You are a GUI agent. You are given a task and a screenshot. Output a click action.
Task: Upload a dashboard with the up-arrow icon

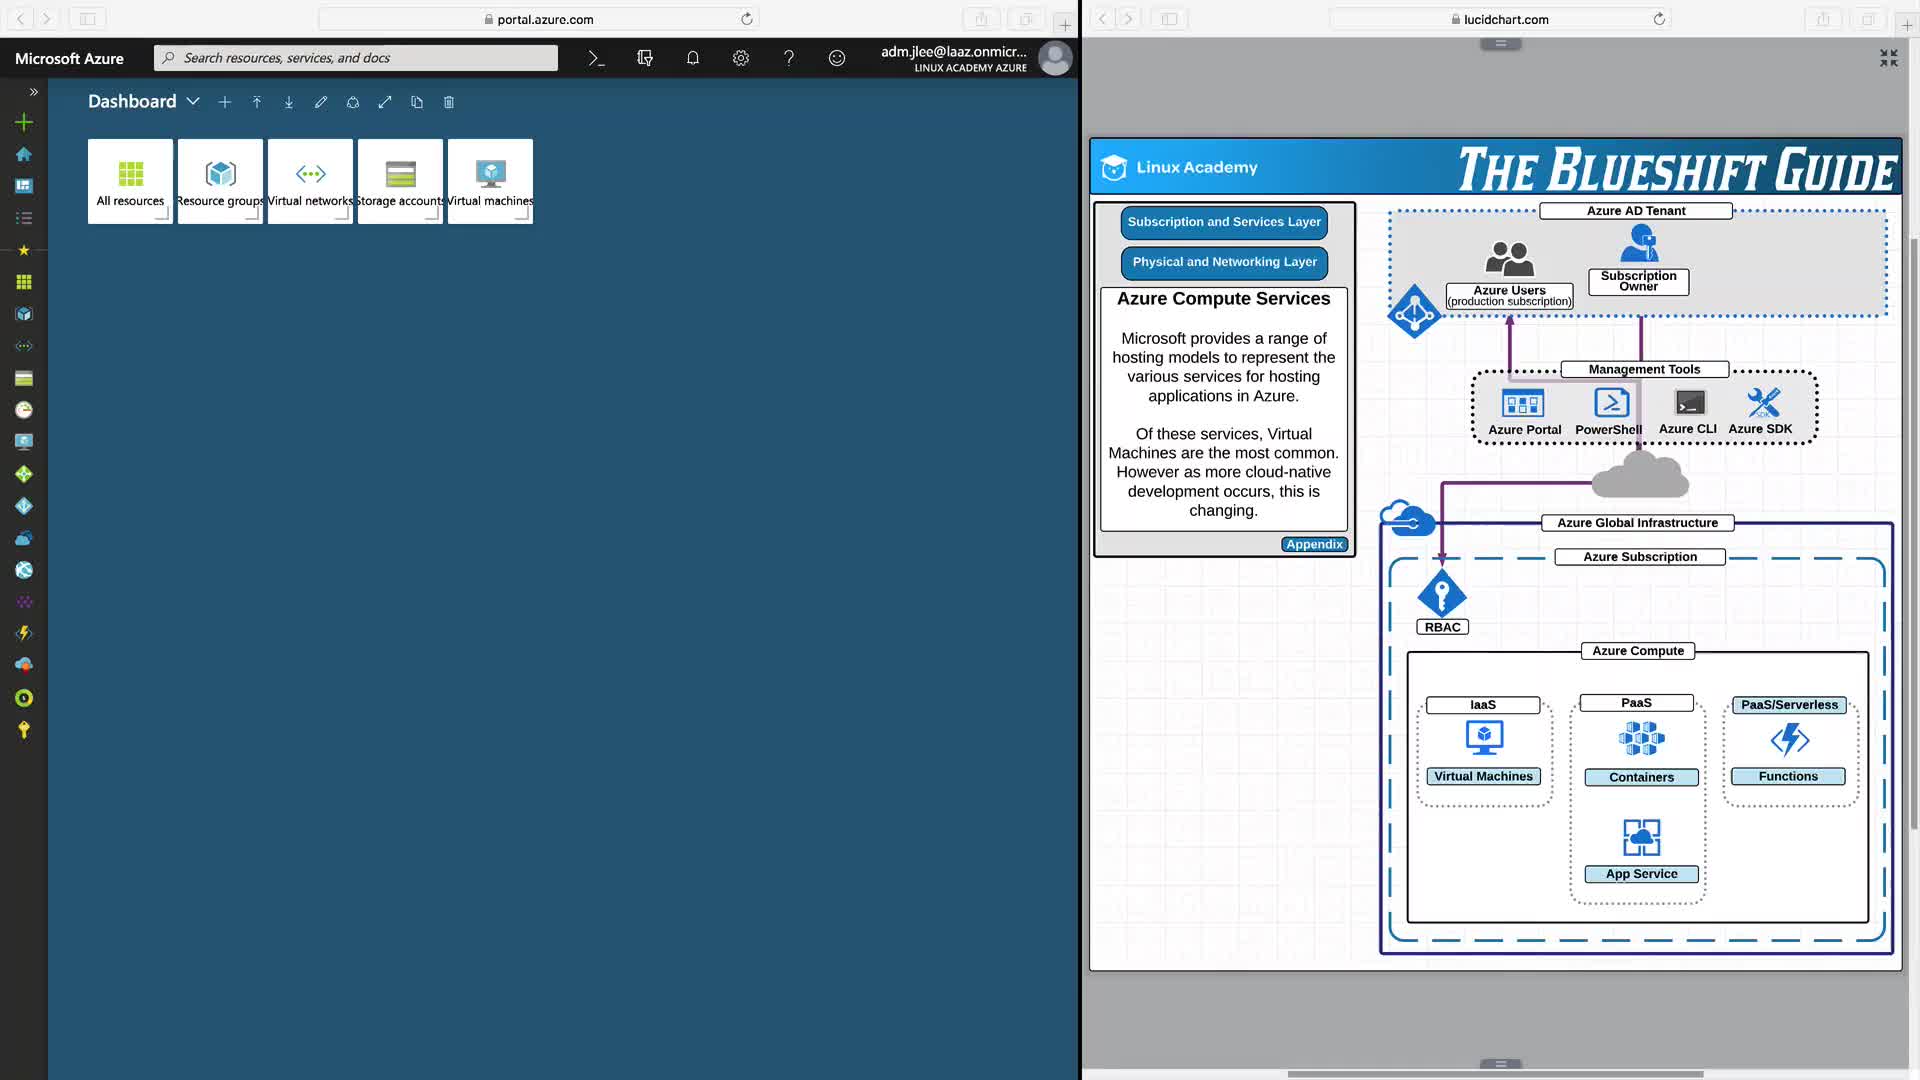coord(257,102)
